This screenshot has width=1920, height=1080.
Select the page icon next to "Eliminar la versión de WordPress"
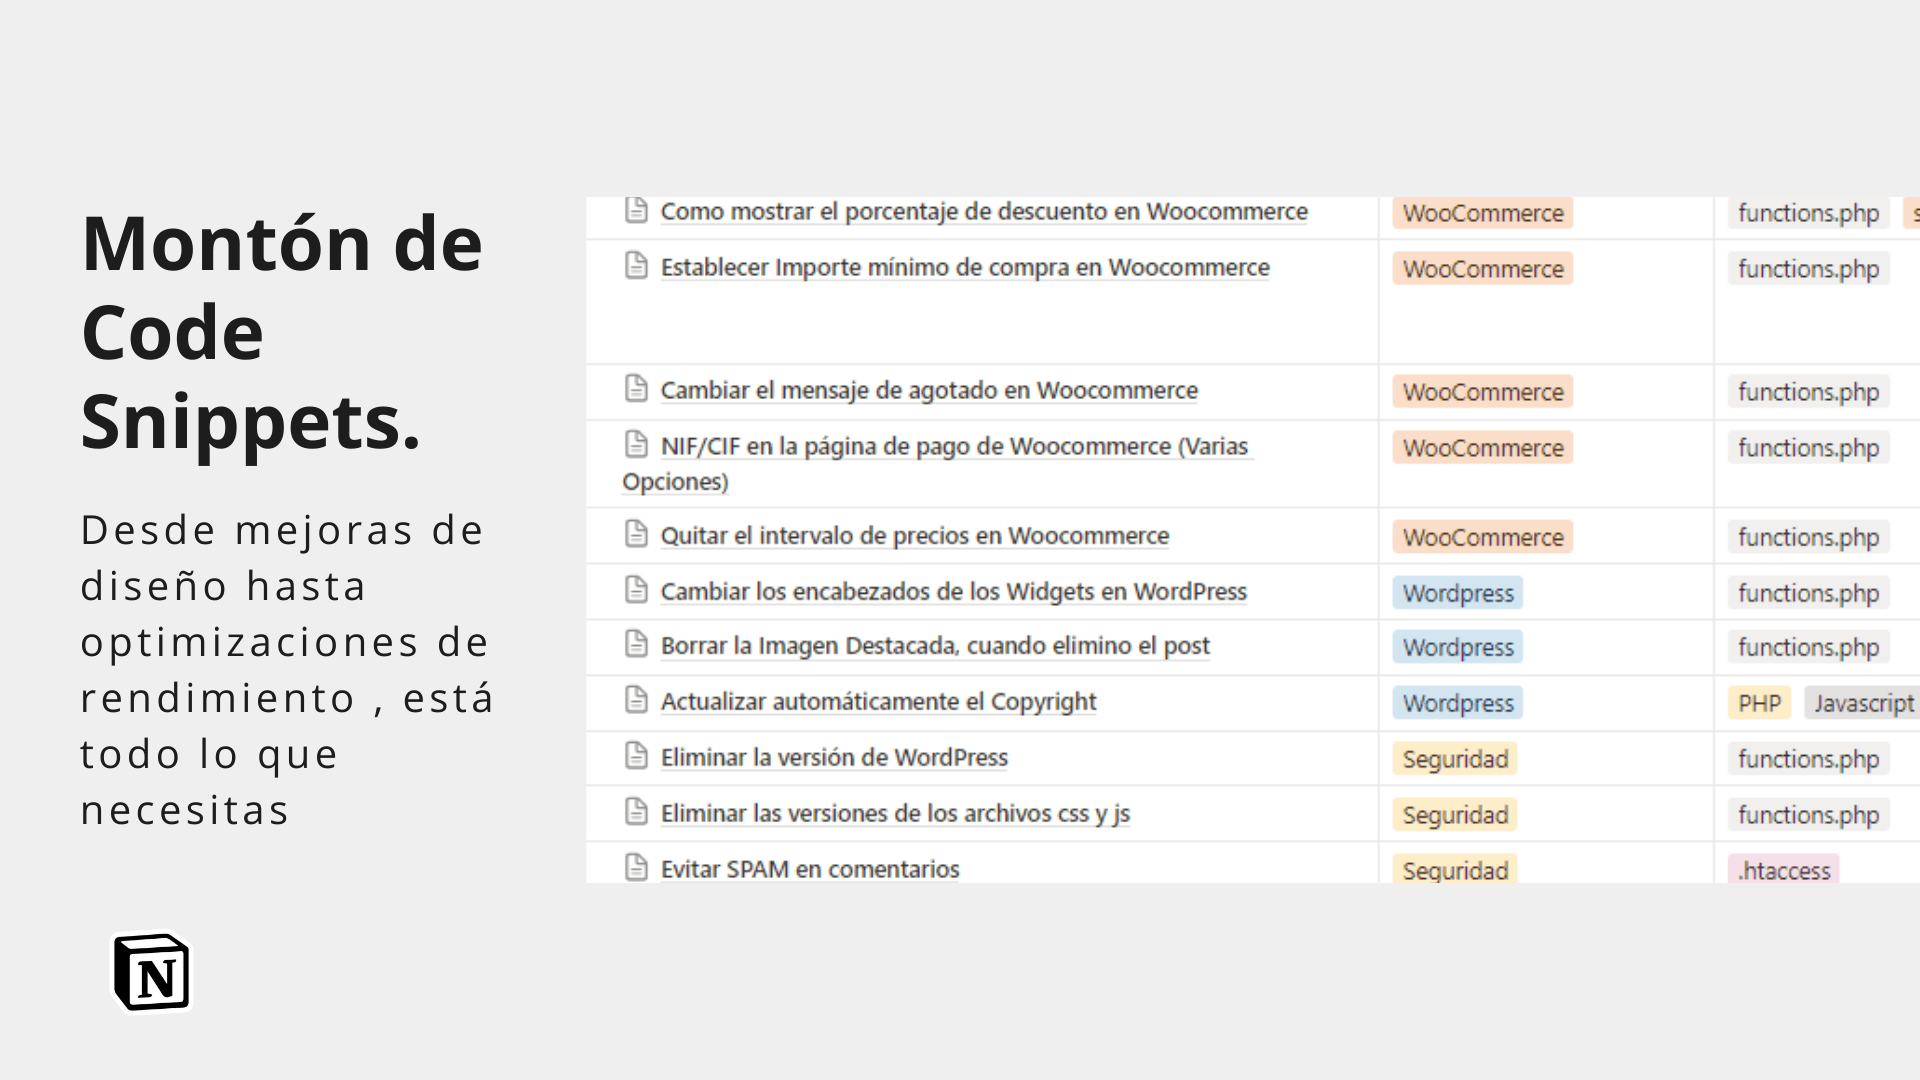[x=637, y=756]
